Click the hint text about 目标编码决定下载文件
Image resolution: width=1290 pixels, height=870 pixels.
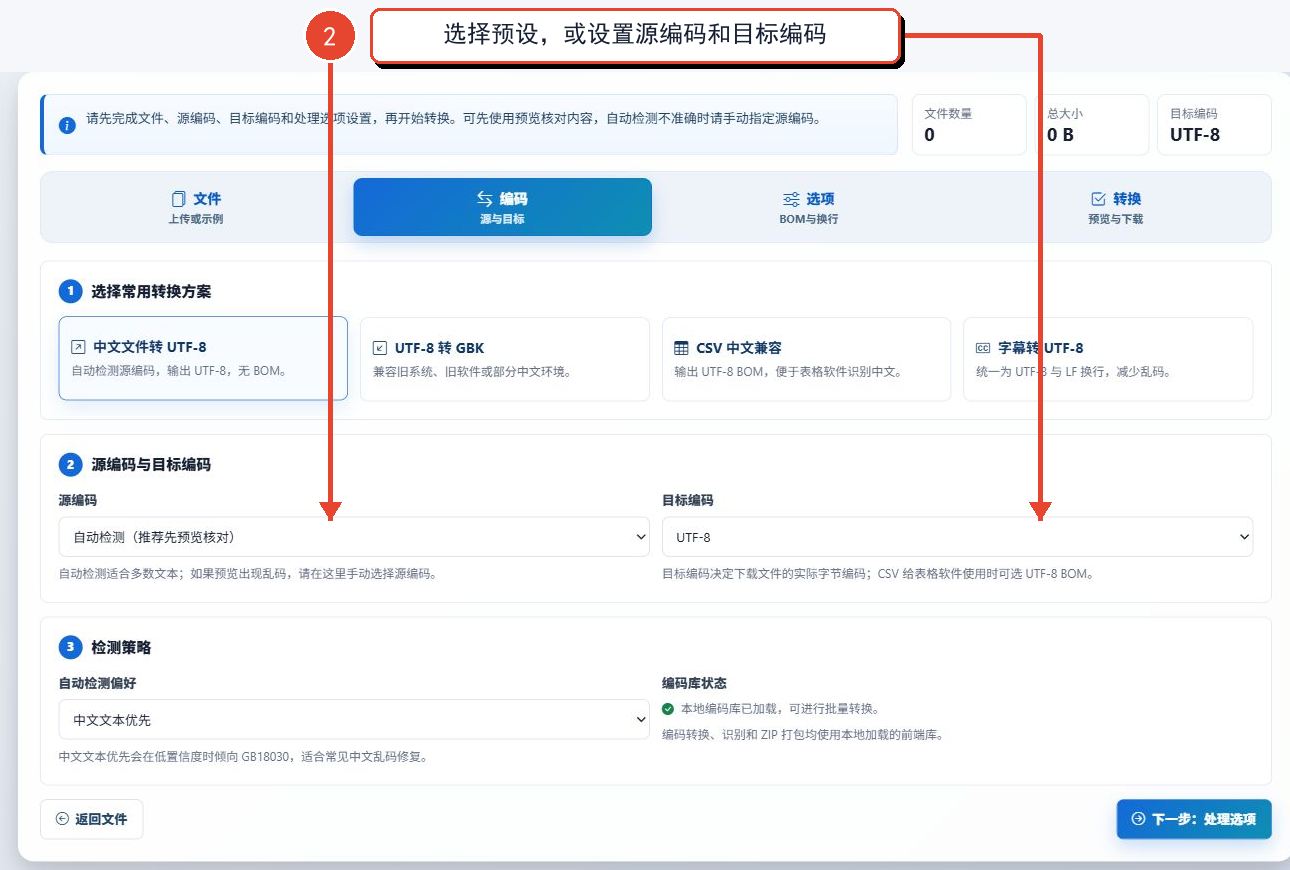click(878, 574)
